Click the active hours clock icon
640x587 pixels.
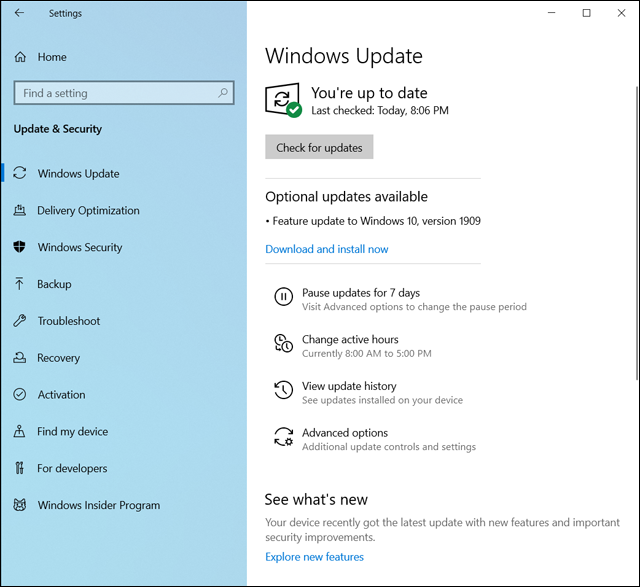283,343
